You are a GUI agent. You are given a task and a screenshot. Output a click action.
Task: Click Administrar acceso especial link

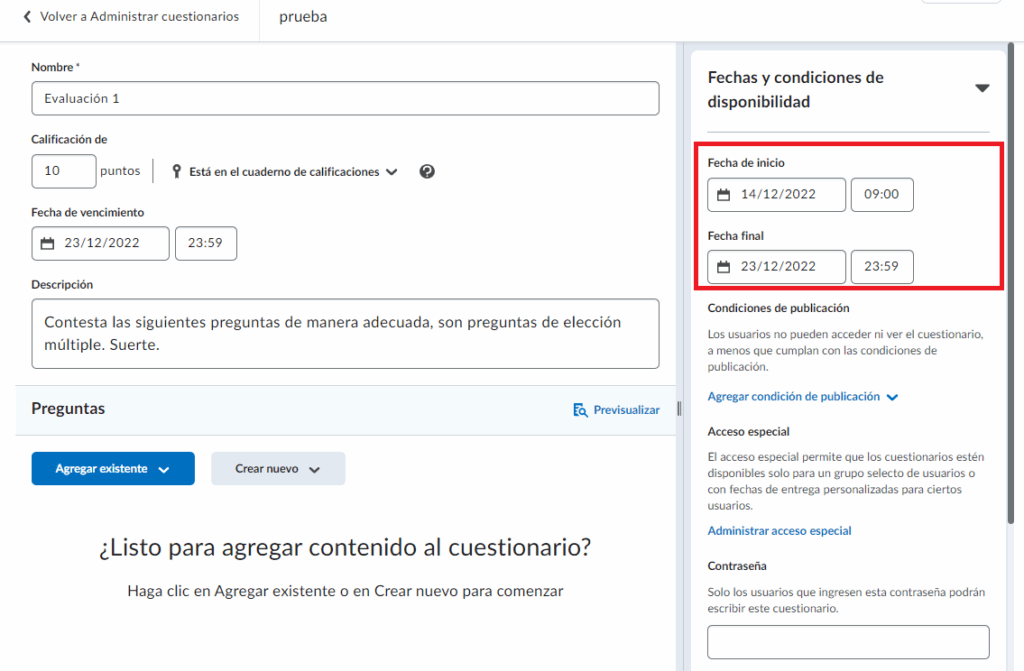pyautogui.click(x=779, y=531)
